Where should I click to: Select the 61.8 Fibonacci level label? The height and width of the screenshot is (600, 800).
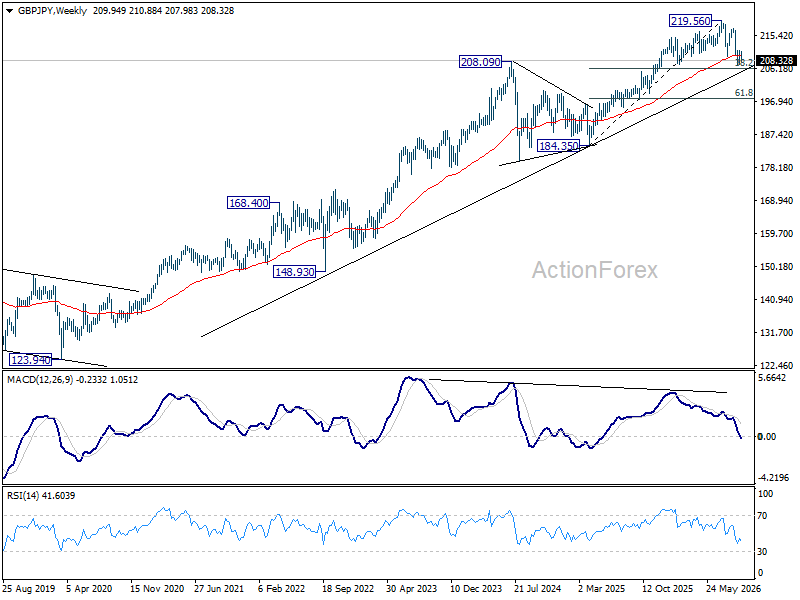(x=743, y=93)
